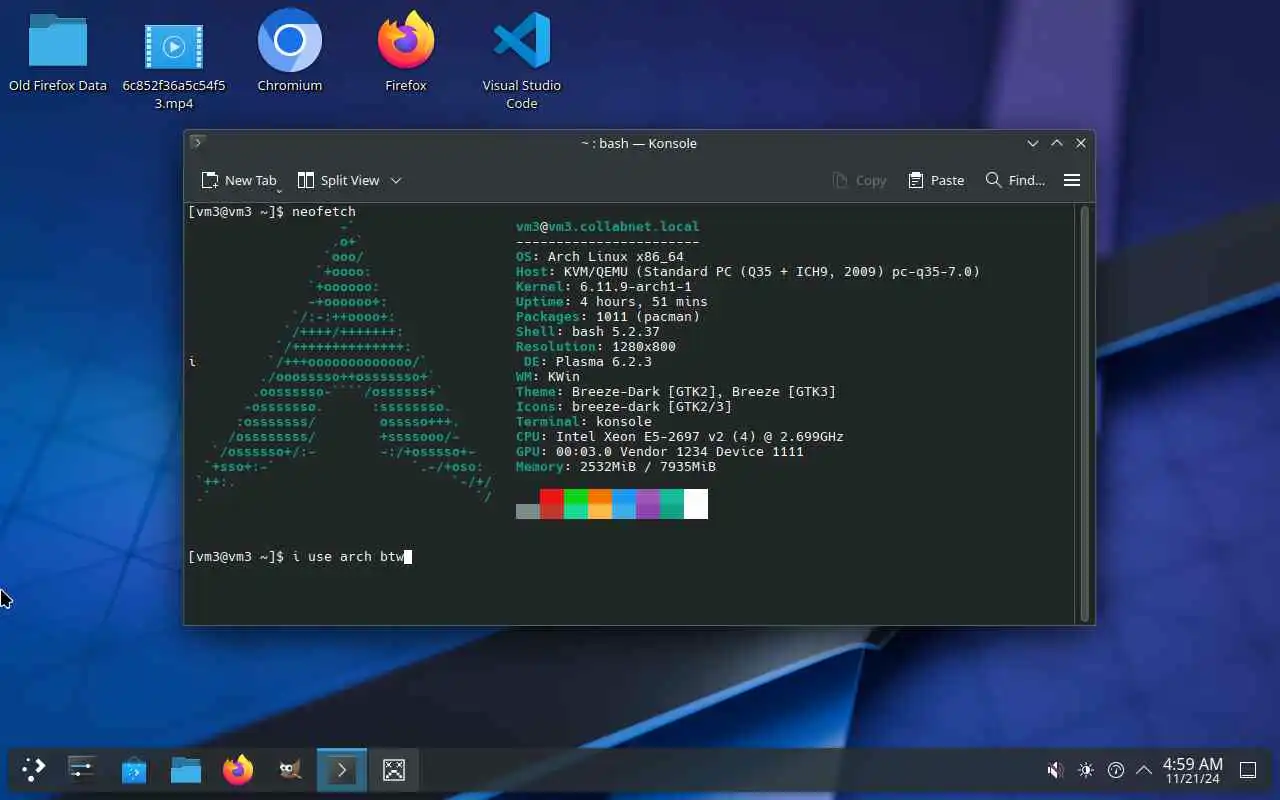Click the Konsole title bar text
1280x800 pixels.
639,143
